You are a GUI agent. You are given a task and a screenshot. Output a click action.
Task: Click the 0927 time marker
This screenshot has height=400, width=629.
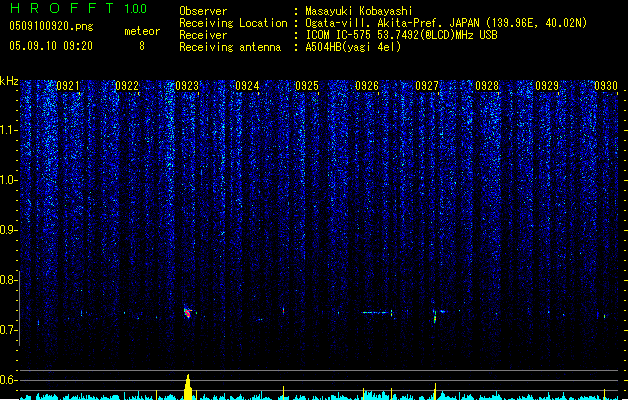coord(427,86)
